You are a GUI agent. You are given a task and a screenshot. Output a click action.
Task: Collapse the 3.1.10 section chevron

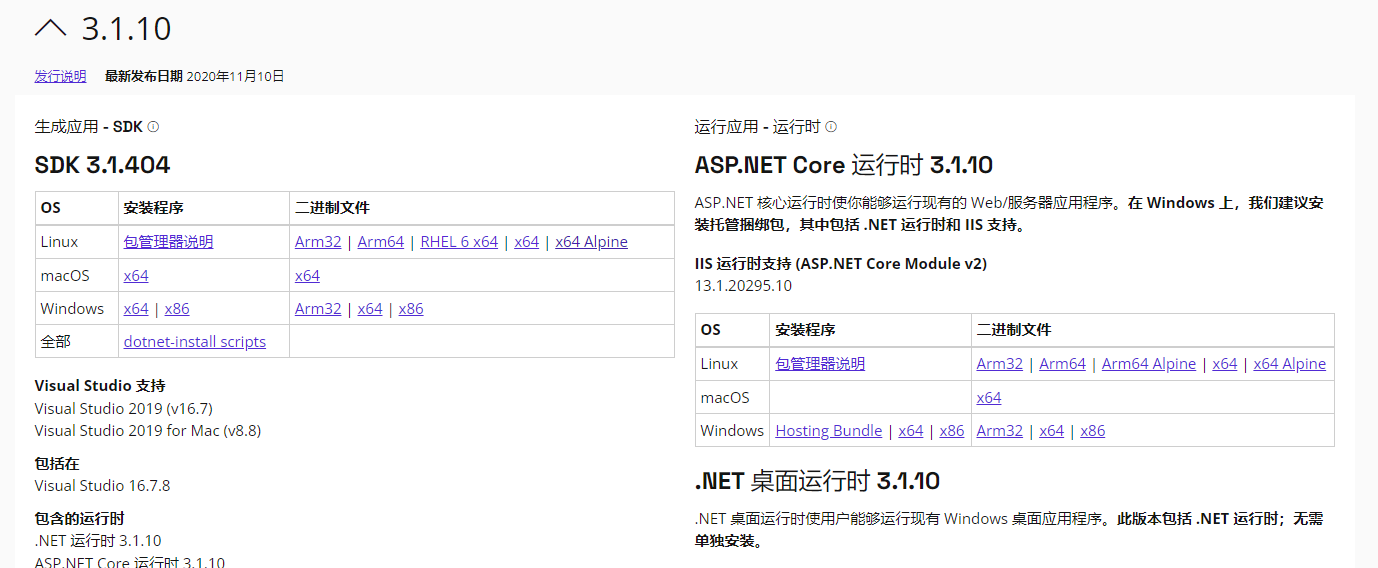click(50, 29)
